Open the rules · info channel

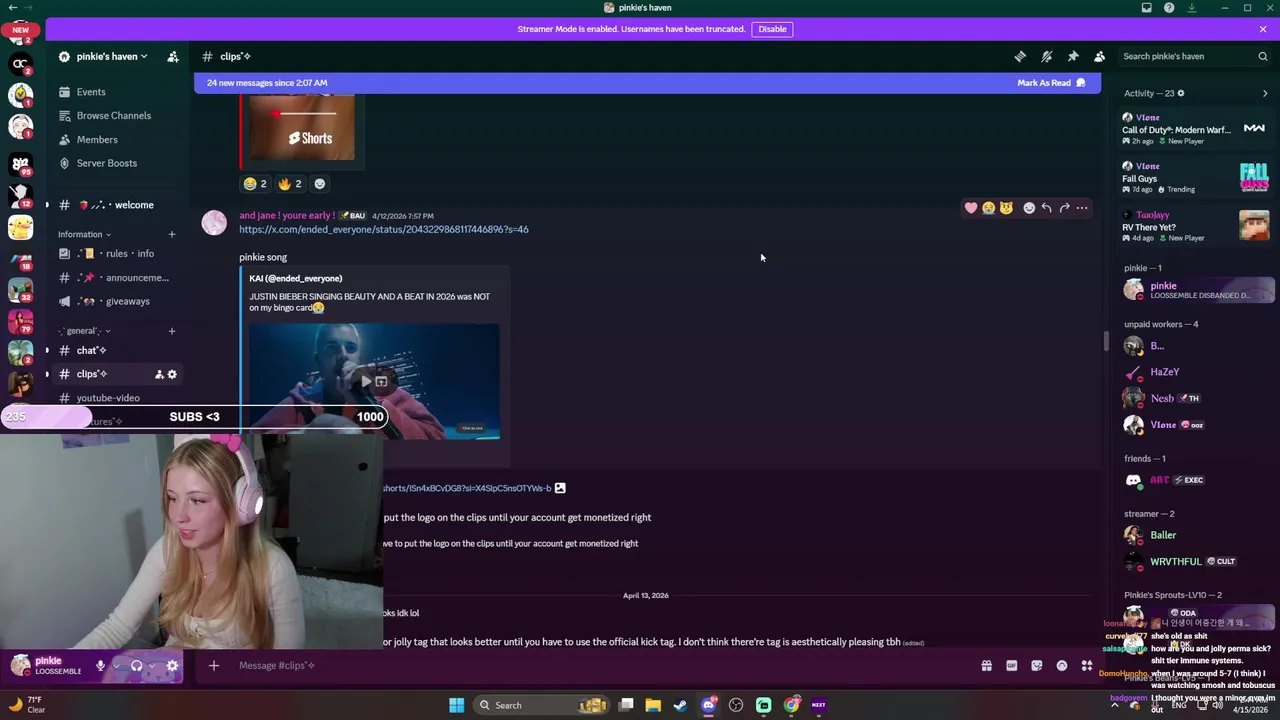pos(118,254)
